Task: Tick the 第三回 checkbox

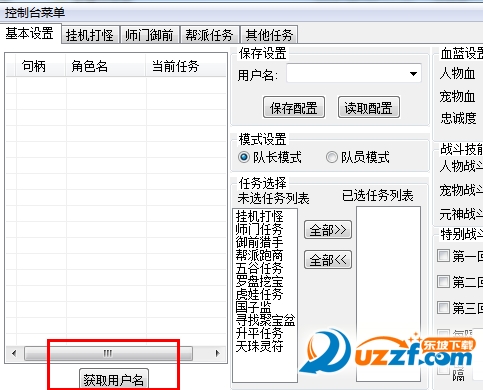Action: pos(443,307)
